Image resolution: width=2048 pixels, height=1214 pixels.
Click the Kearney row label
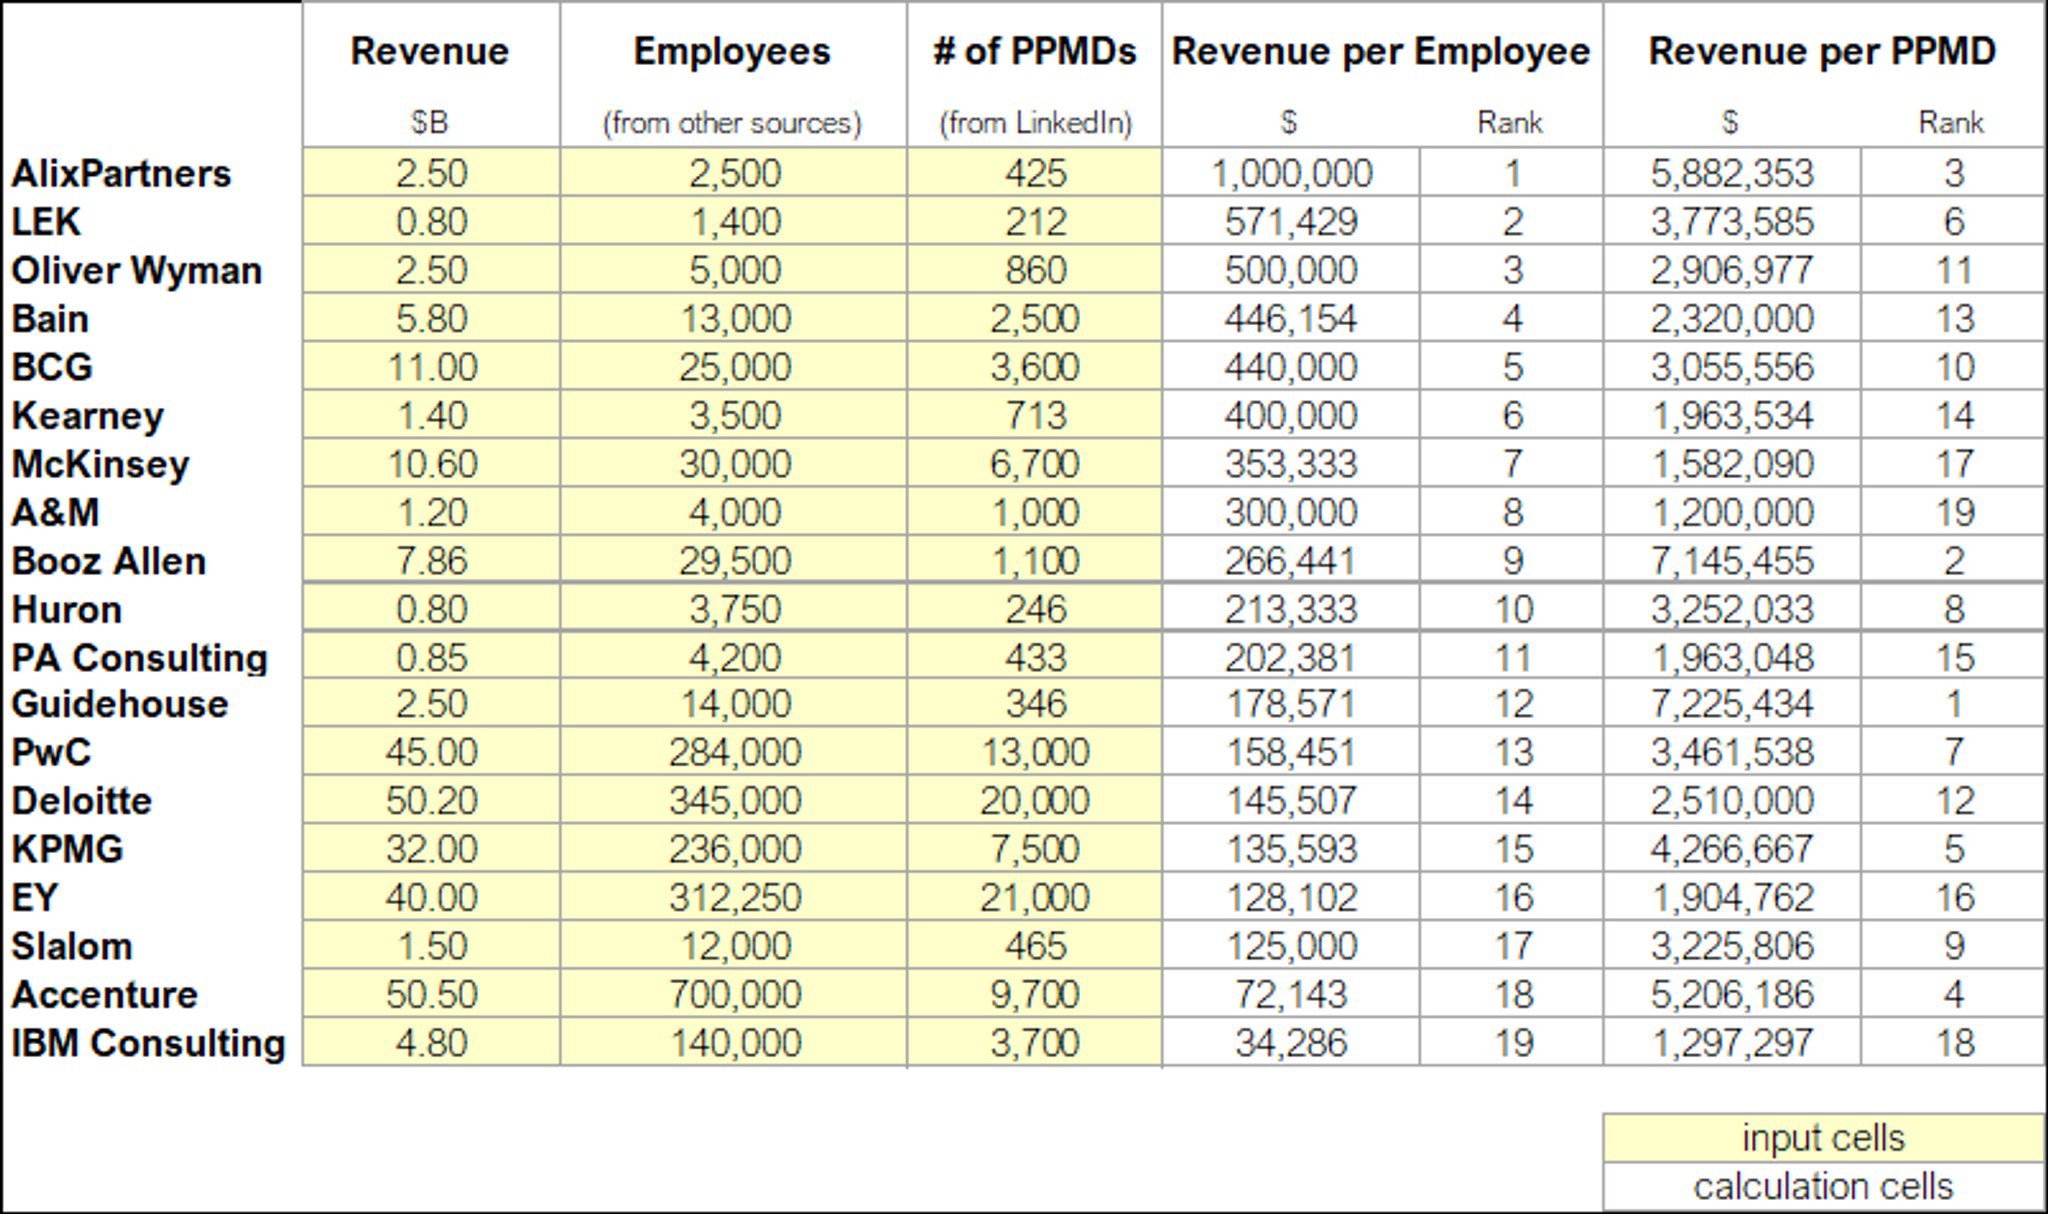pos(87,416)
